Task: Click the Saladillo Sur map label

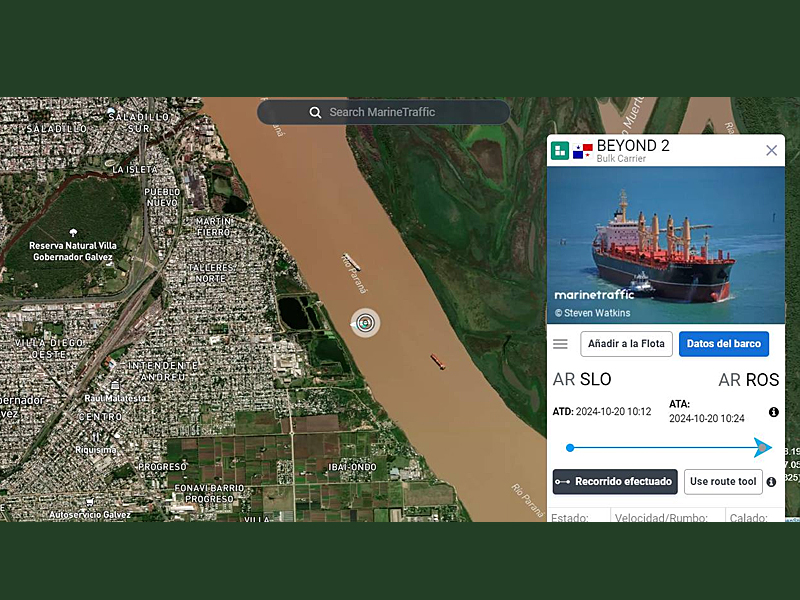Action: point(139,122)
